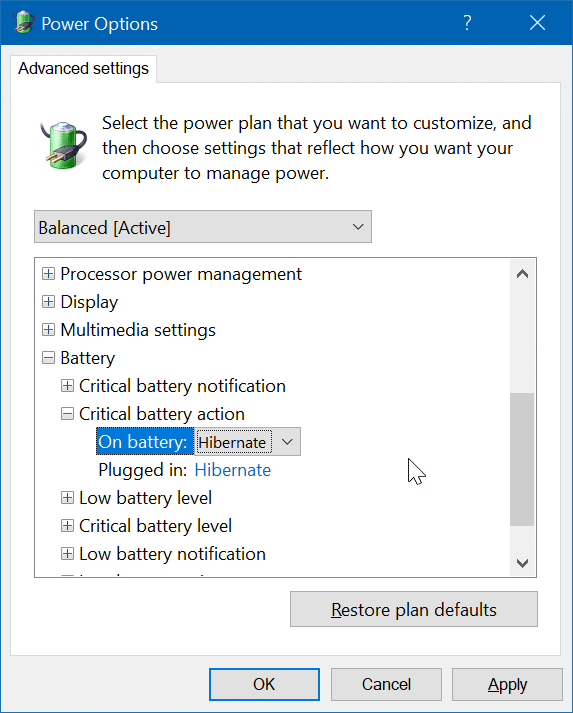Select Low battery notification text

point(172,554)
